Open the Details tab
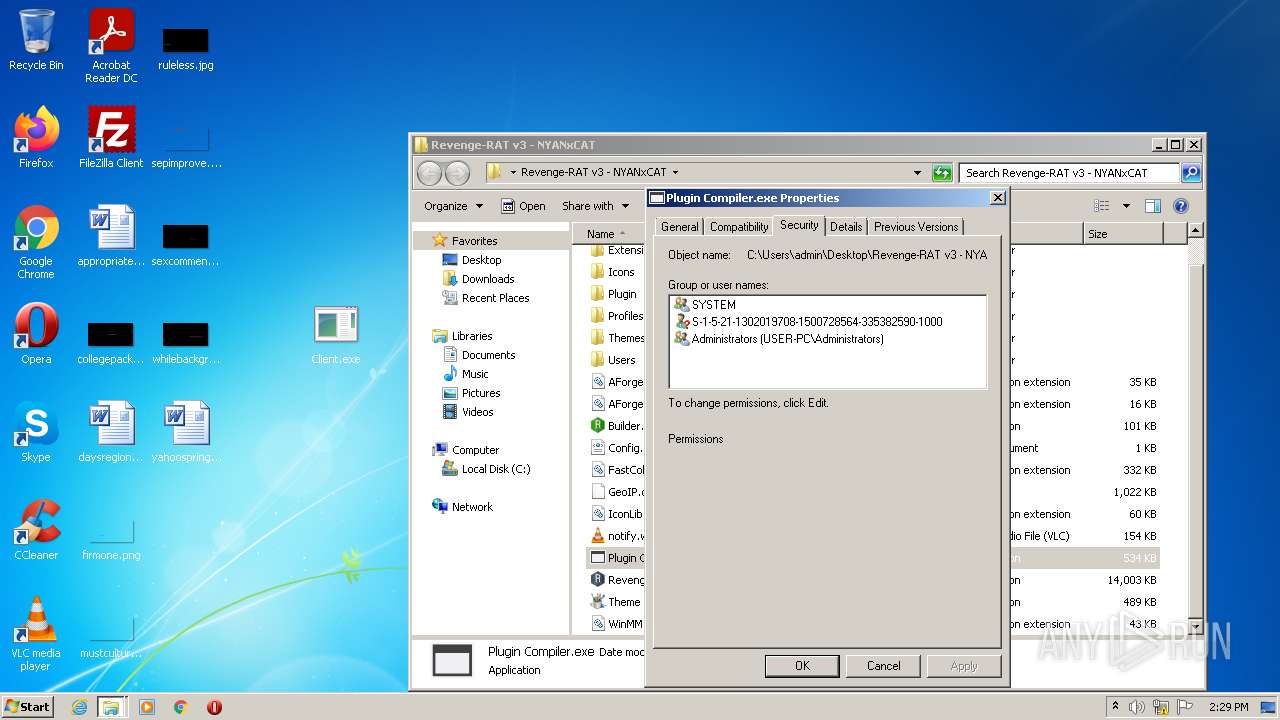Screen dimensions: 1280x720 846,227
